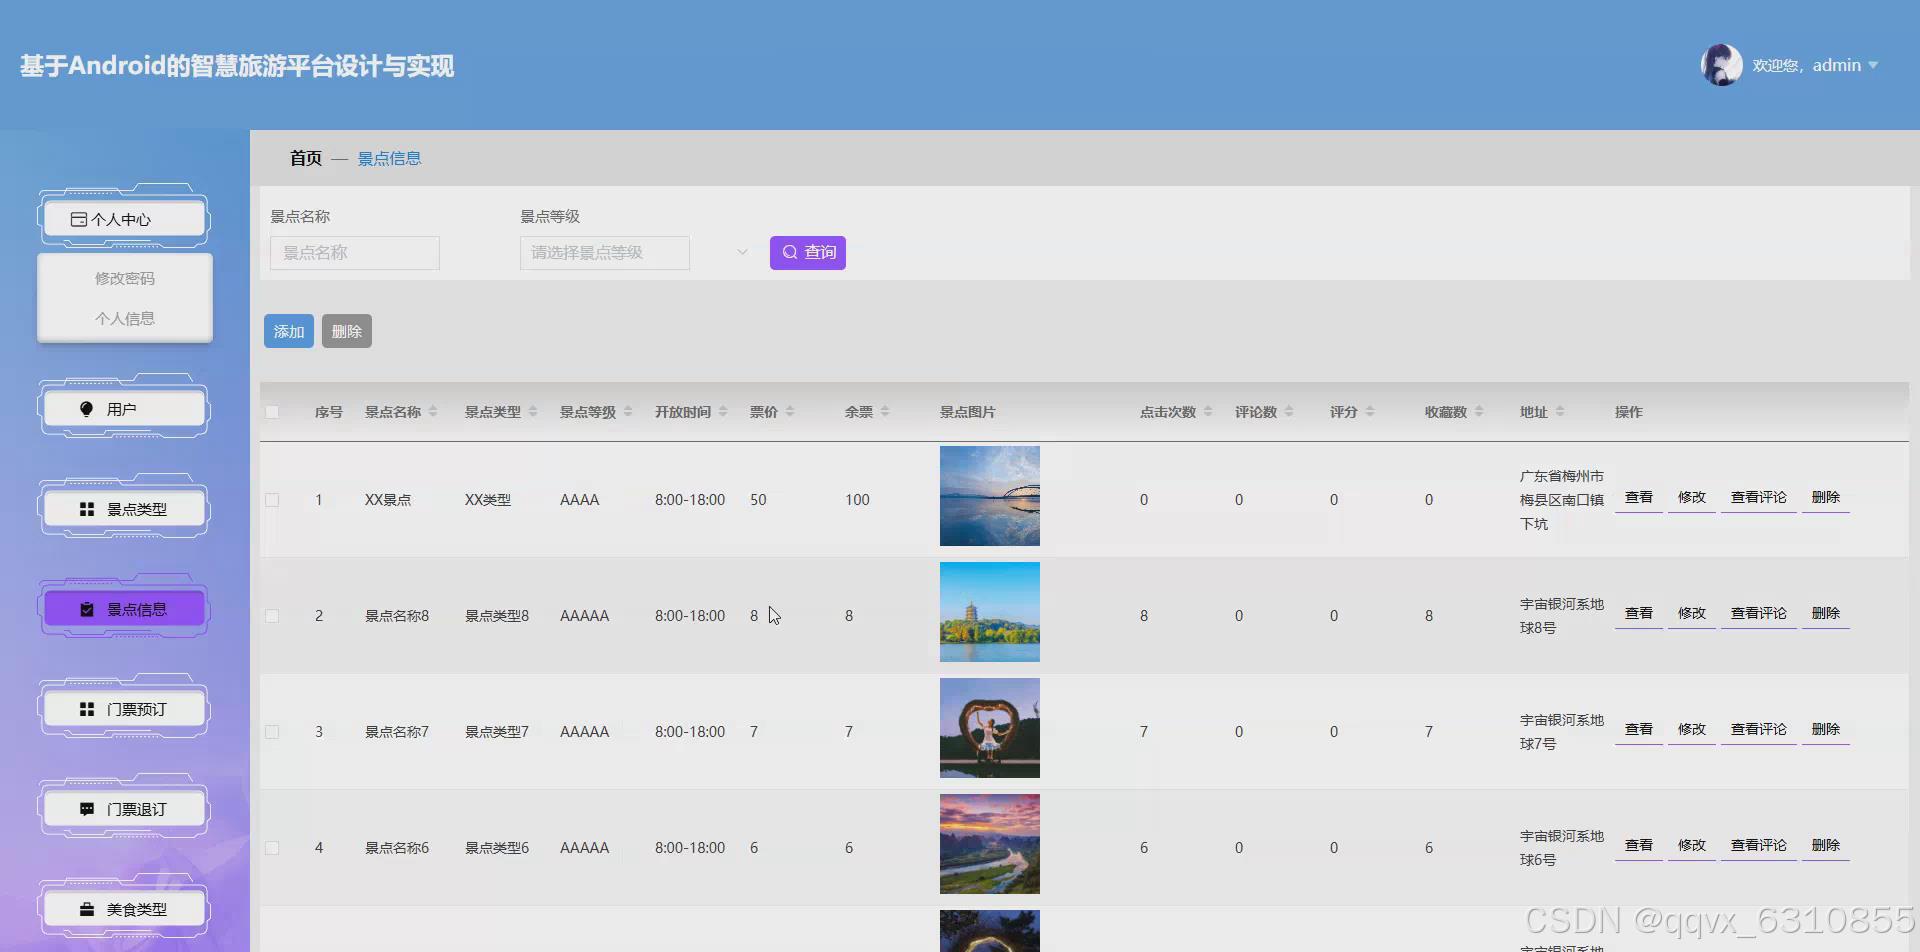This screenshot has width=1920, height=952.
Task: Sort table by 点击次数 column arrows
Action: pos(1208,412)
